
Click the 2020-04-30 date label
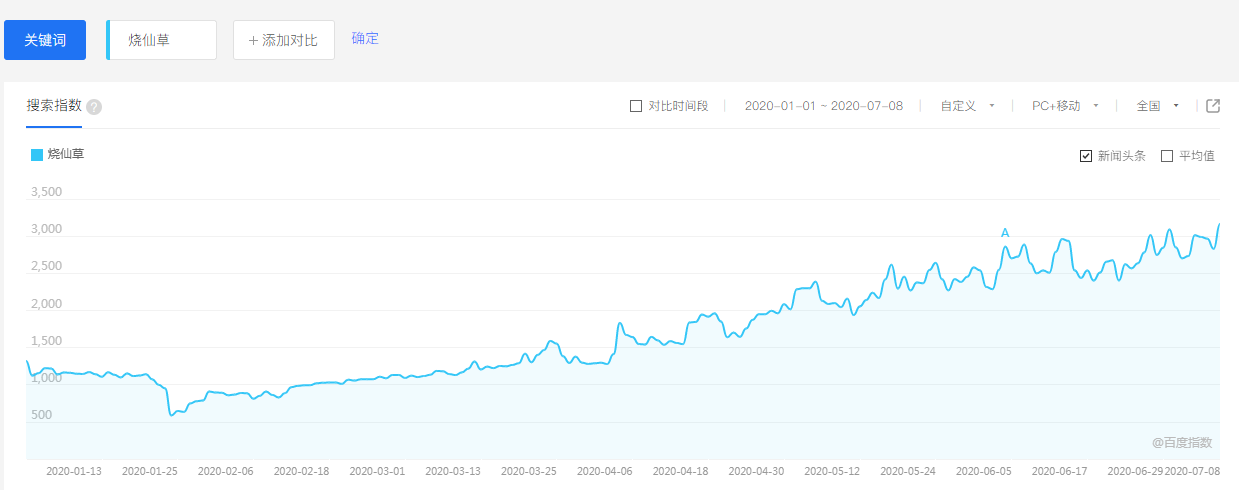pos(757,470)
